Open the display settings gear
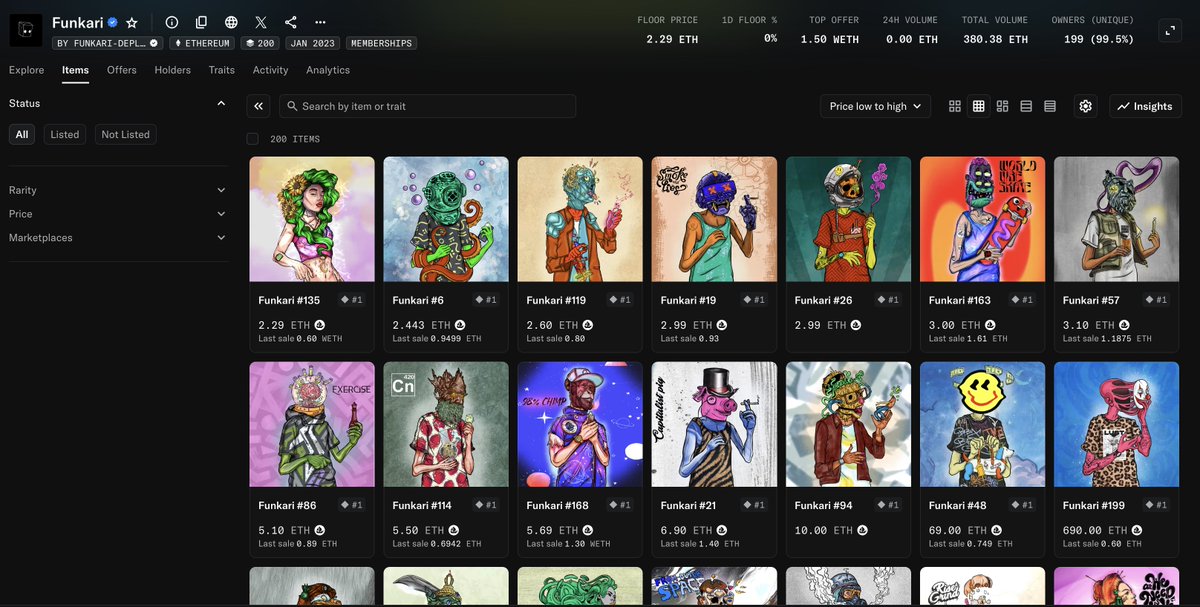This screenshot has width=1200, height=607. tap(1086, 106)
